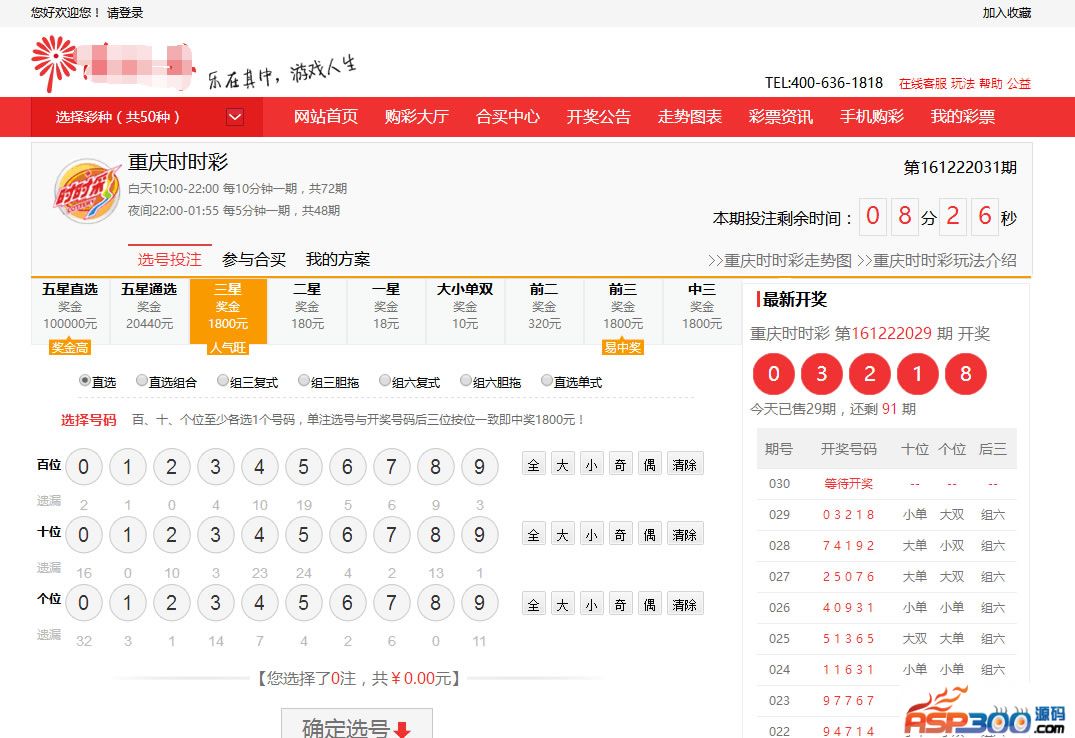
Task: Open the 帮助 link in header
Action: click(991, 84)
